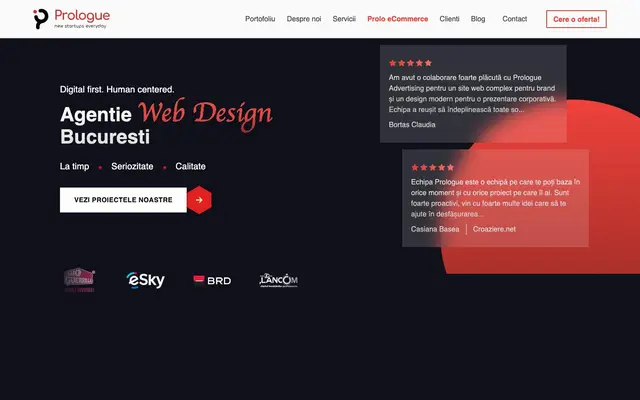Click the Cere o oferta! button

[x=576, y=19]
